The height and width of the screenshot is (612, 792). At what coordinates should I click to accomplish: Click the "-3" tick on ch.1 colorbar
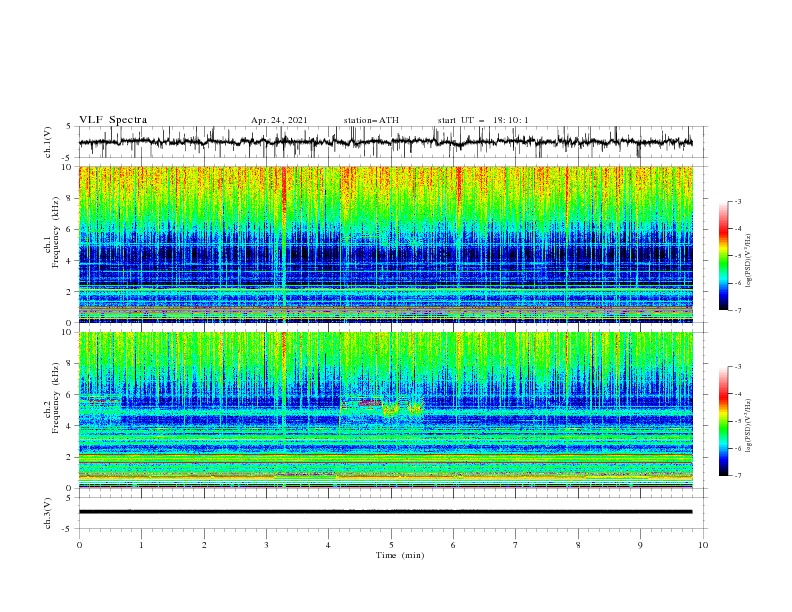(x=737, y=201)
